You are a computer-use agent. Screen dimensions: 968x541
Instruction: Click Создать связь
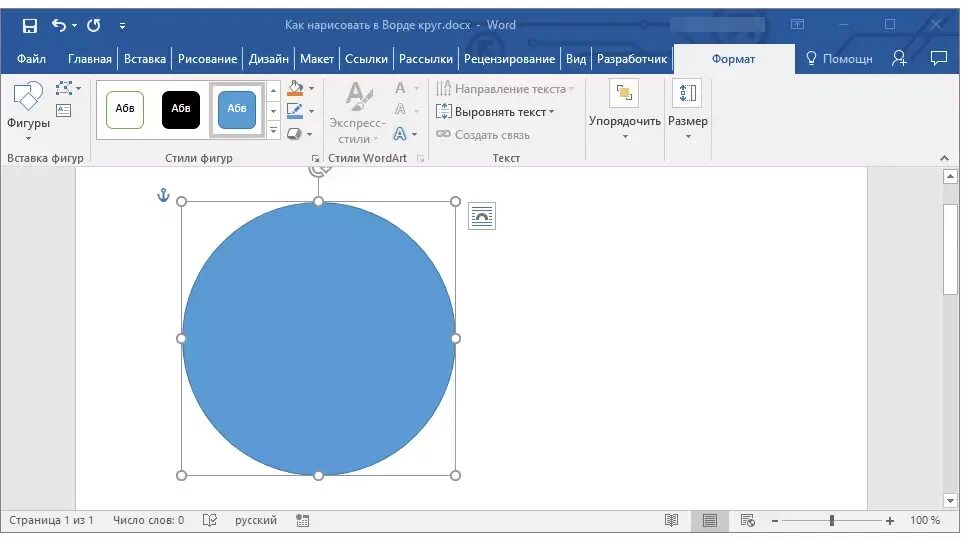click(x=483, y=135)
